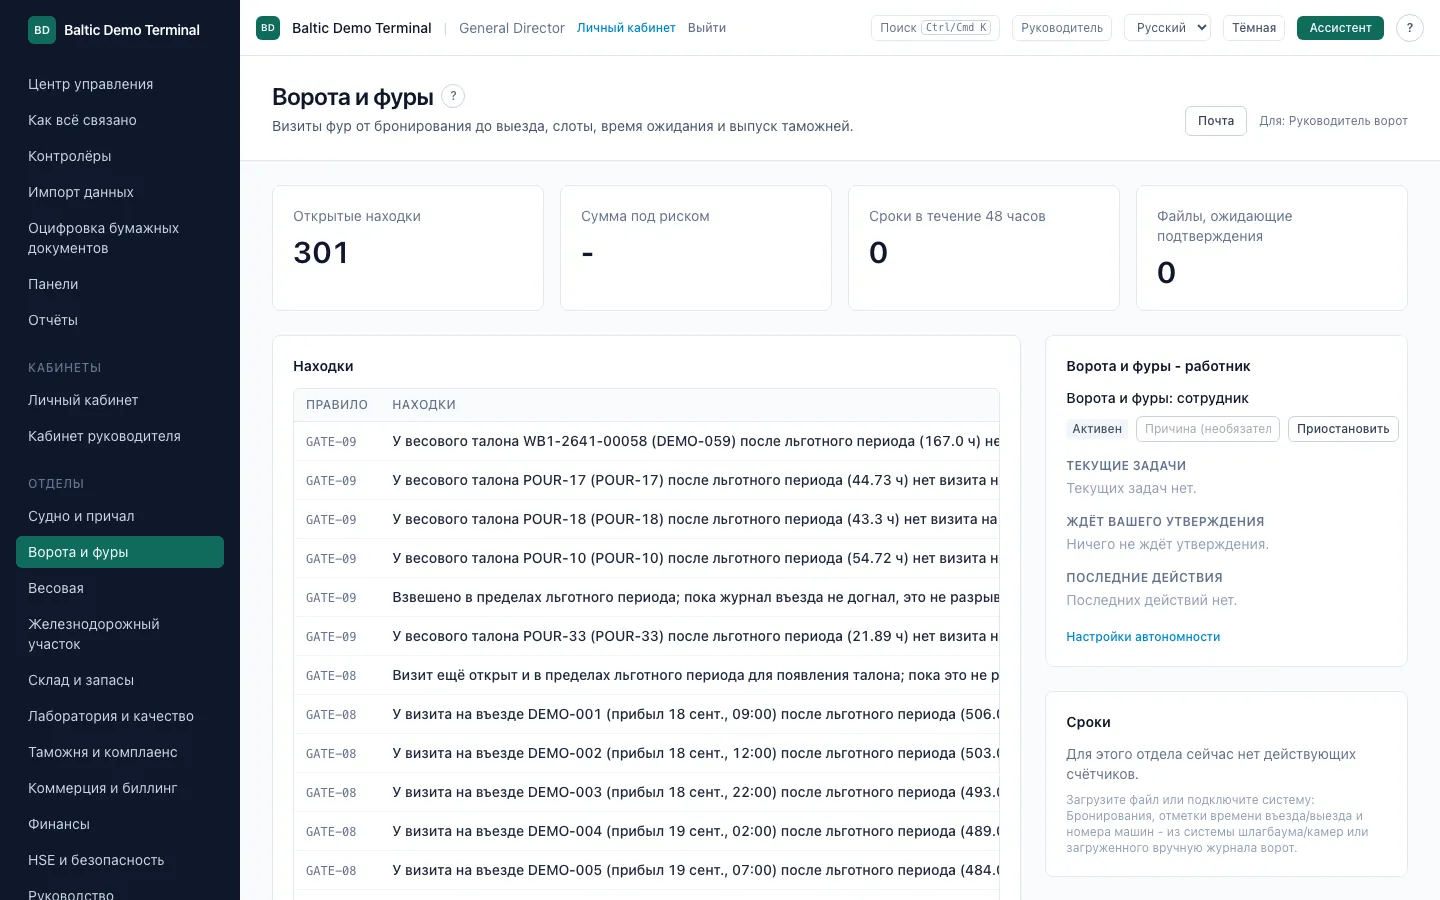Open the Русский language dropdown
The width and height of the screenshot is (1440, 900).
point(1167,28)
